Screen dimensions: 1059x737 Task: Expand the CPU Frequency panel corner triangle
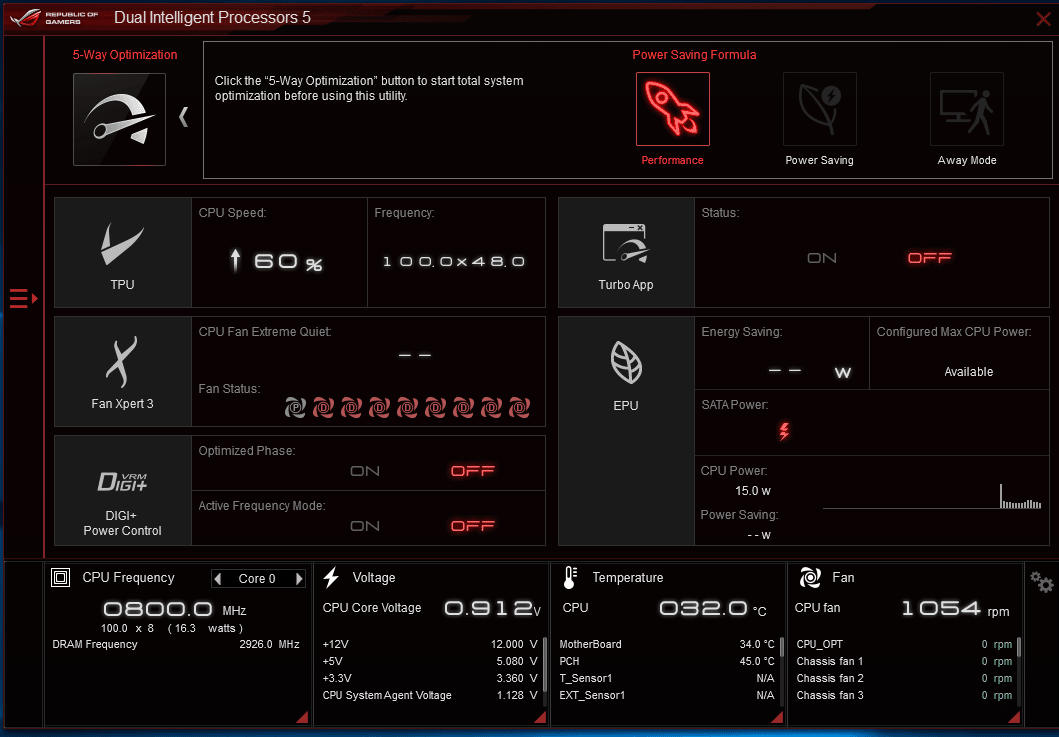coord(303,717)
